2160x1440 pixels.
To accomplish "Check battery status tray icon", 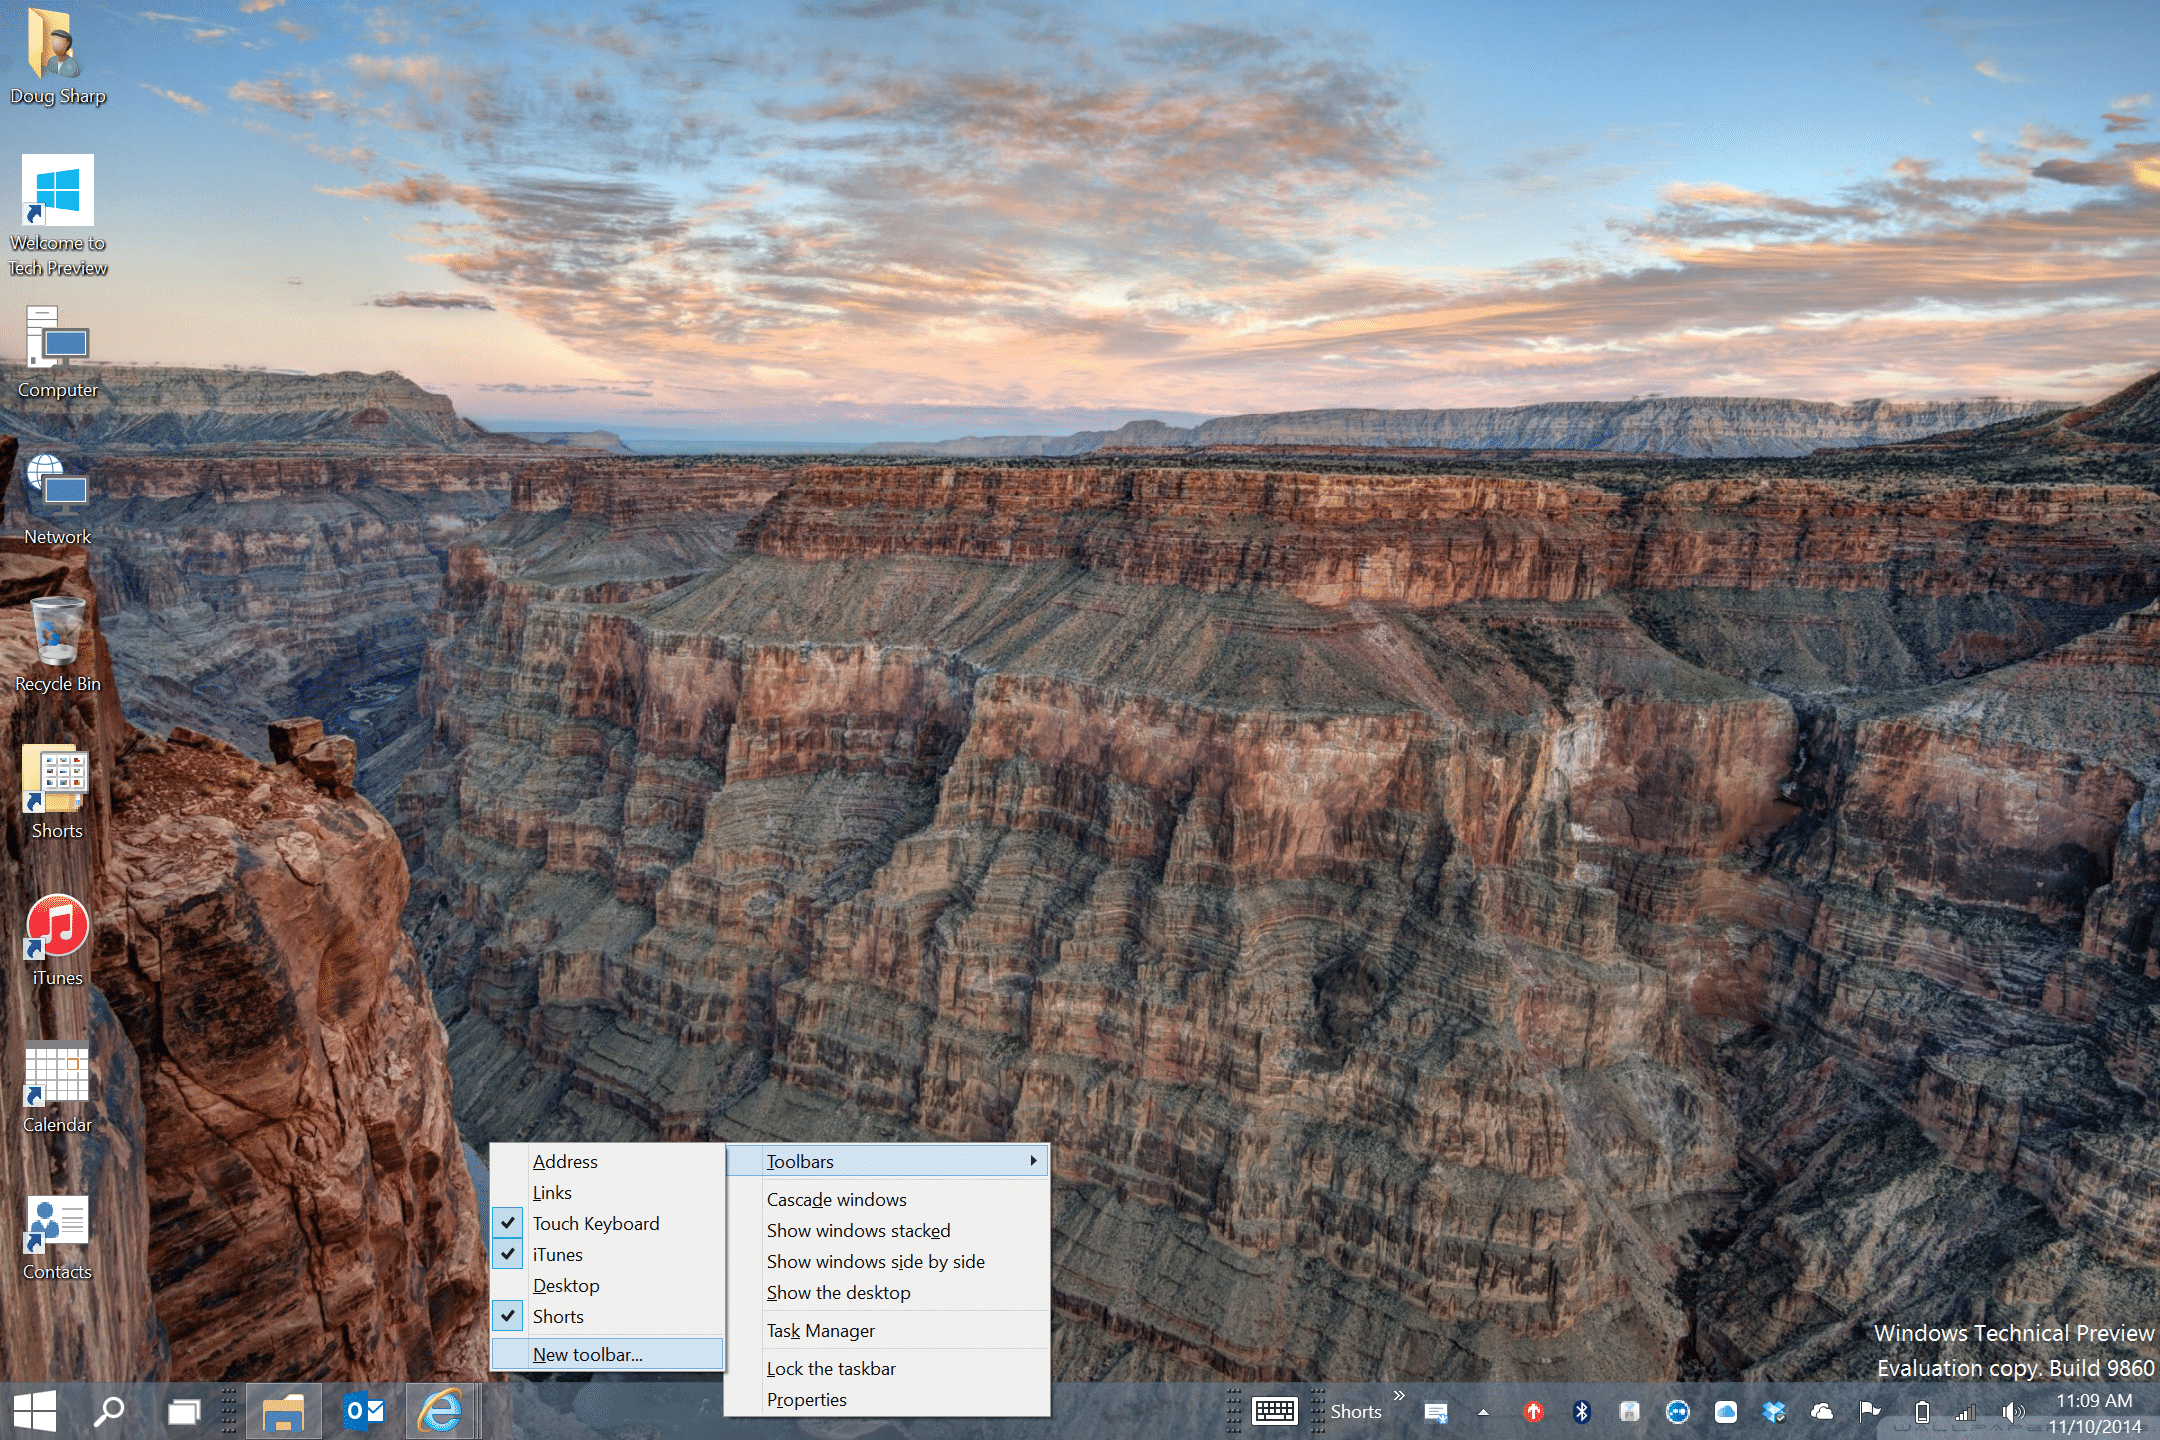I will pyautogui.click(x=1921, y=1412).
